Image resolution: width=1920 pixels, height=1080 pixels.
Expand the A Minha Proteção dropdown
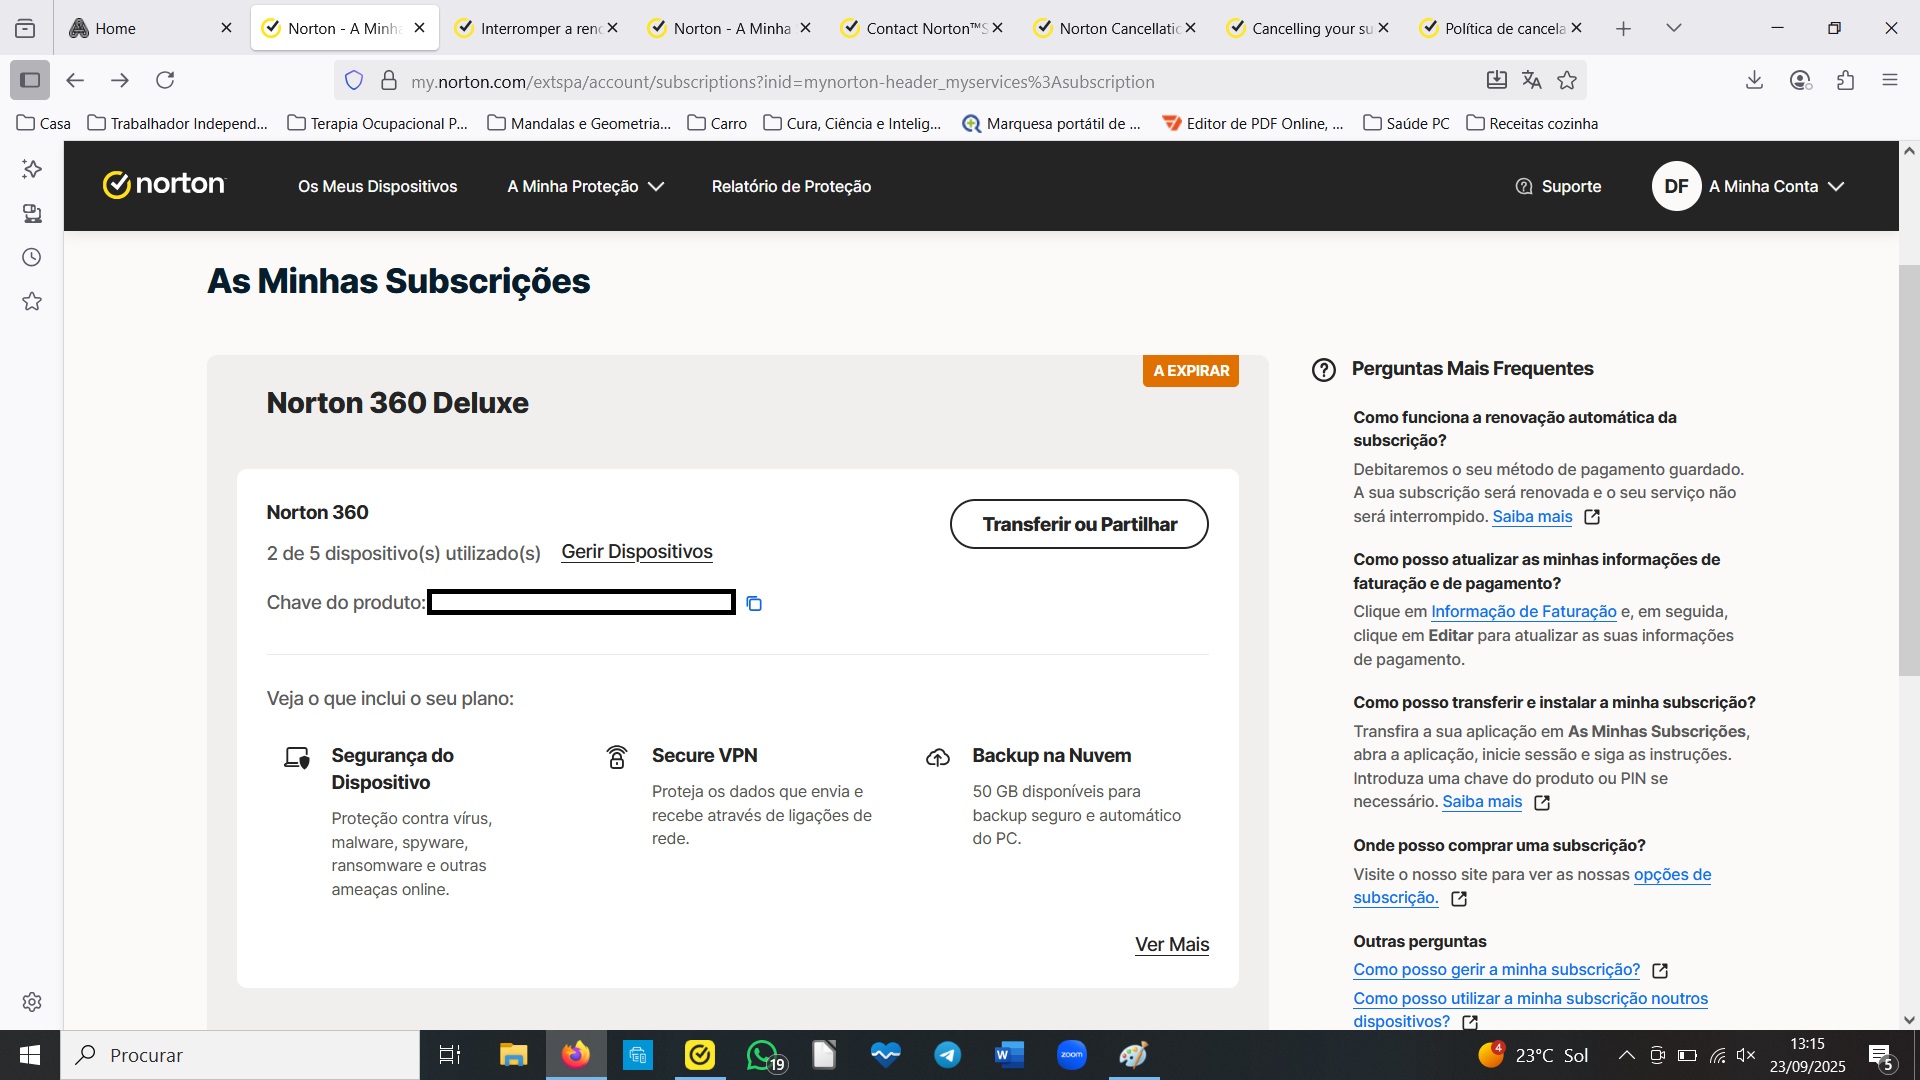point(585,186)
